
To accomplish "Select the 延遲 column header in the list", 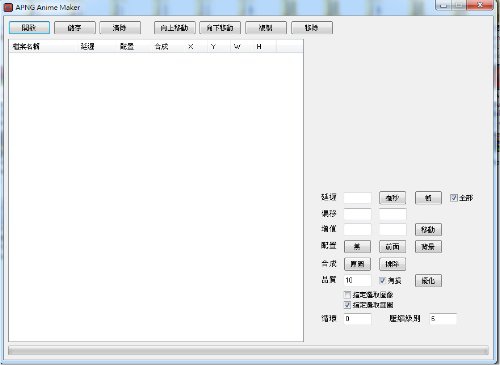I will coord(97,47).
